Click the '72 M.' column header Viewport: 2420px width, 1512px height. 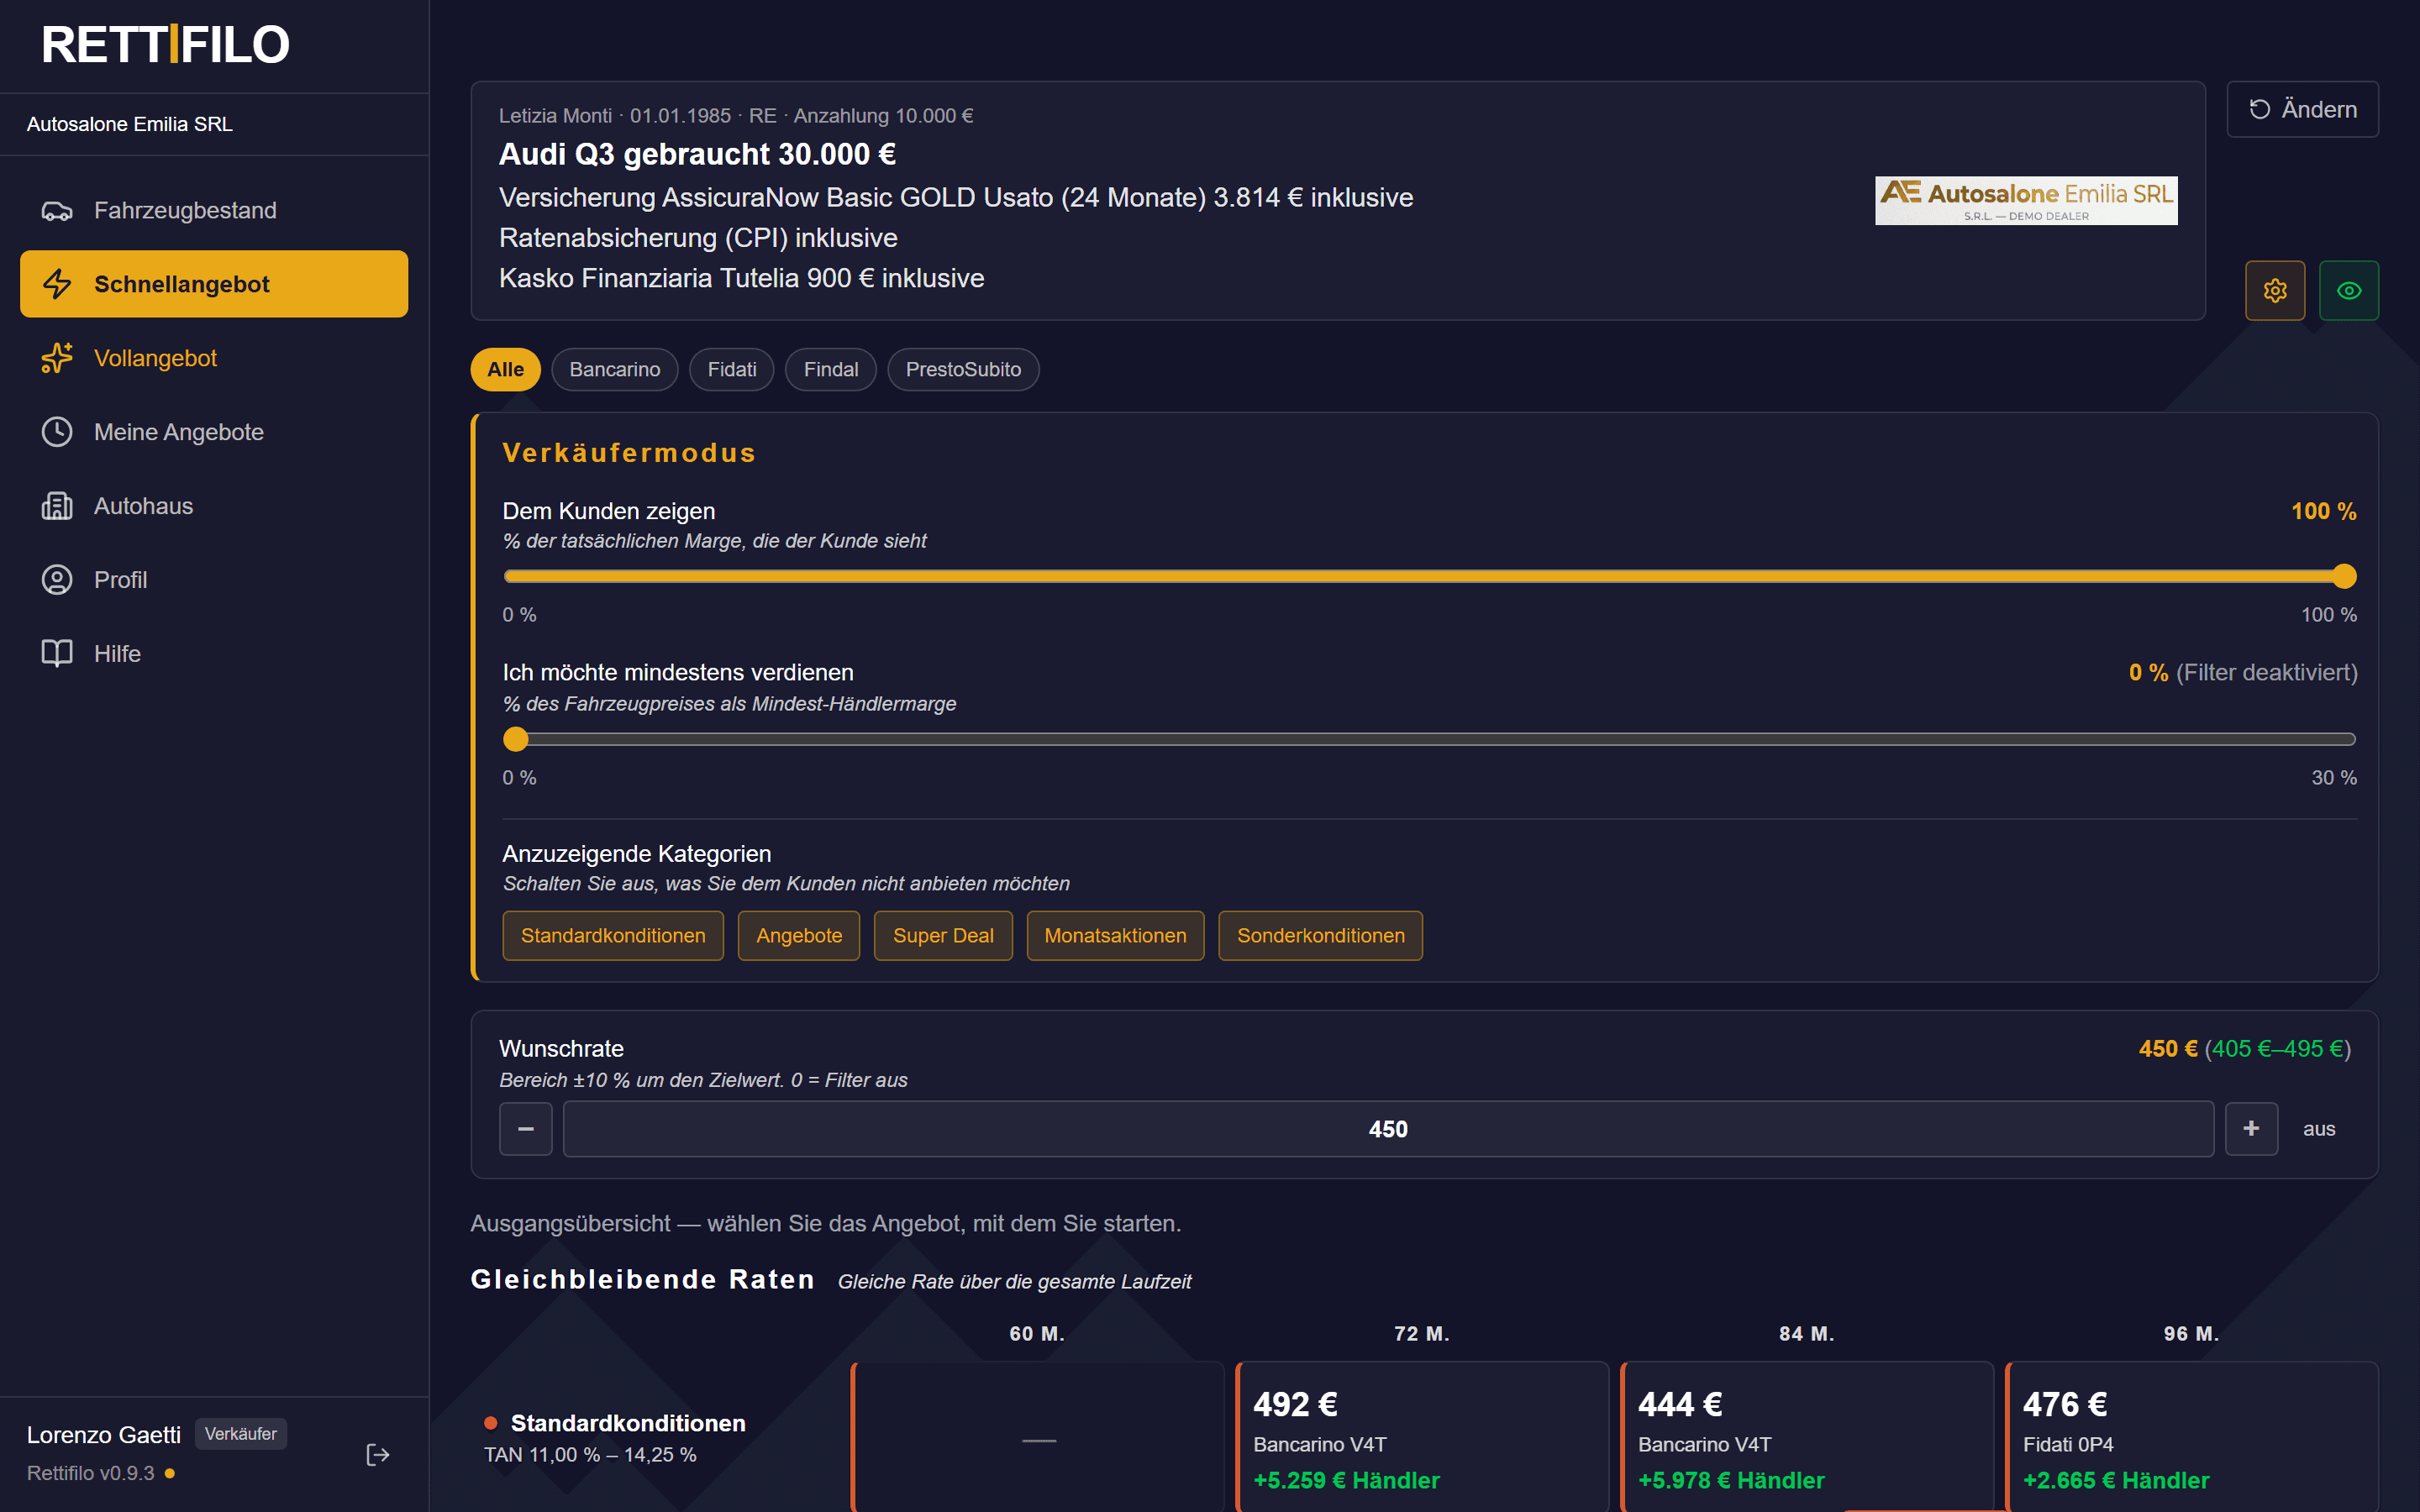click(1422, 1334)
